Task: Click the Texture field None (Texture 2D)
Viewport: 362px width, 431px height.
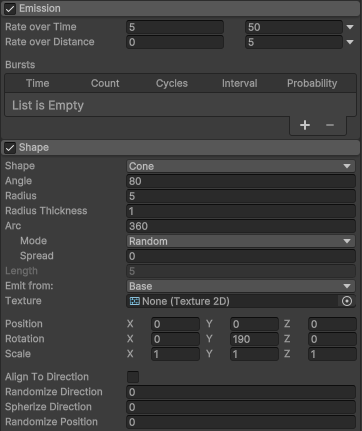Action: point(241,301)
